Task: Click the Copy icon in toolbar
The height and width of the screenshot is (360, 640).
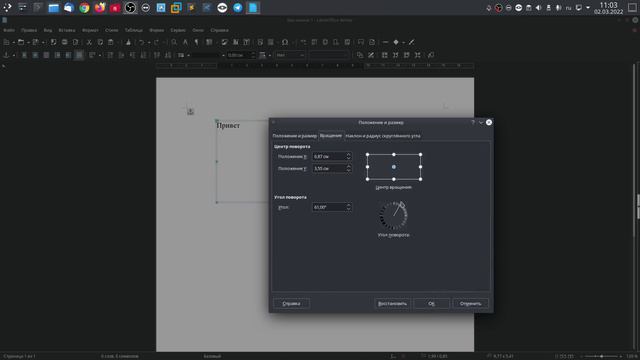Action: [100, 42]
